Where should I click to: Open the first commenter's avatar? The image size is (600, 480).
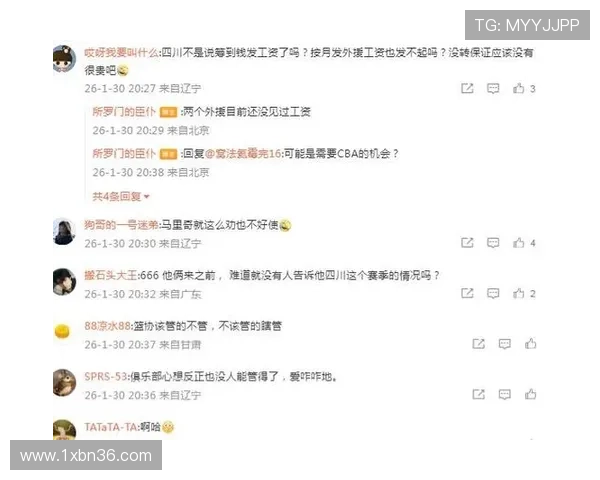[x=64, y=59]
